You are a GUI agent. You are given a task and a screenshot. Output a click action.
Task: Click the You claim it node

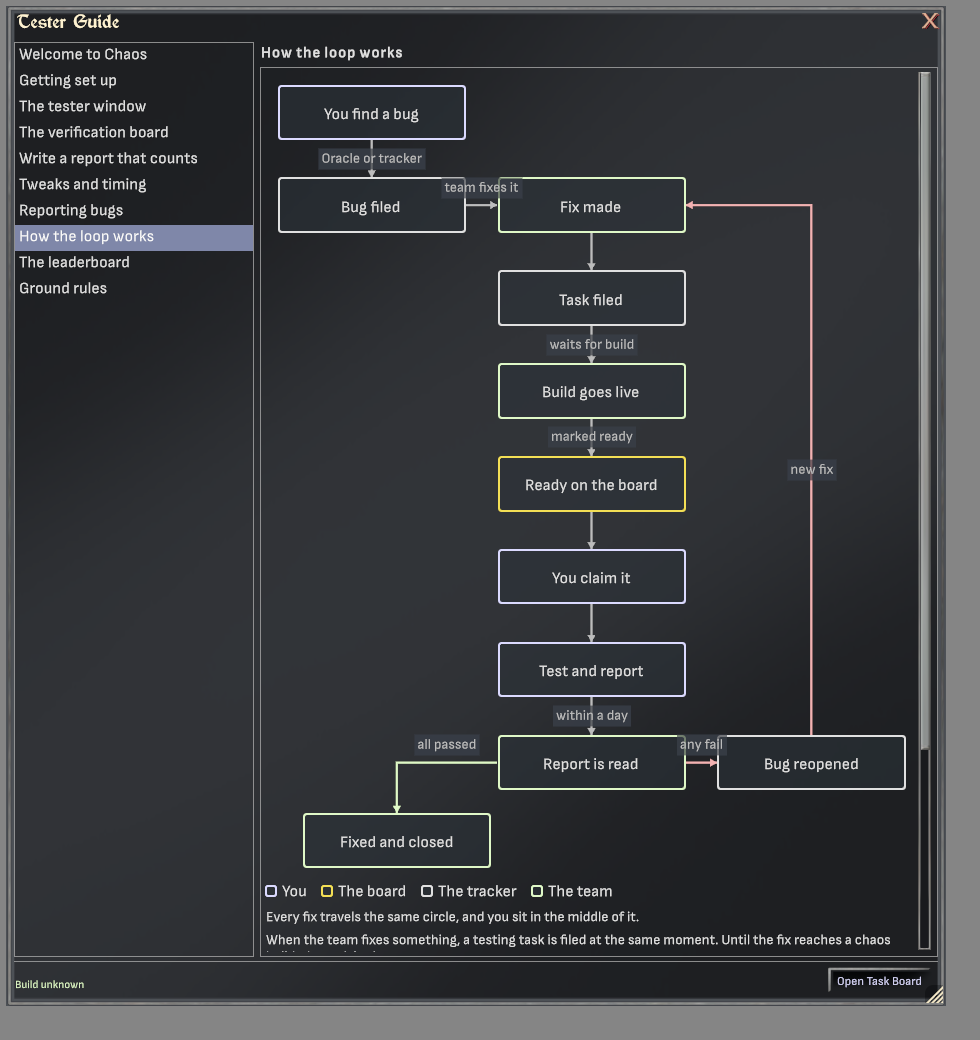(592, 576)
